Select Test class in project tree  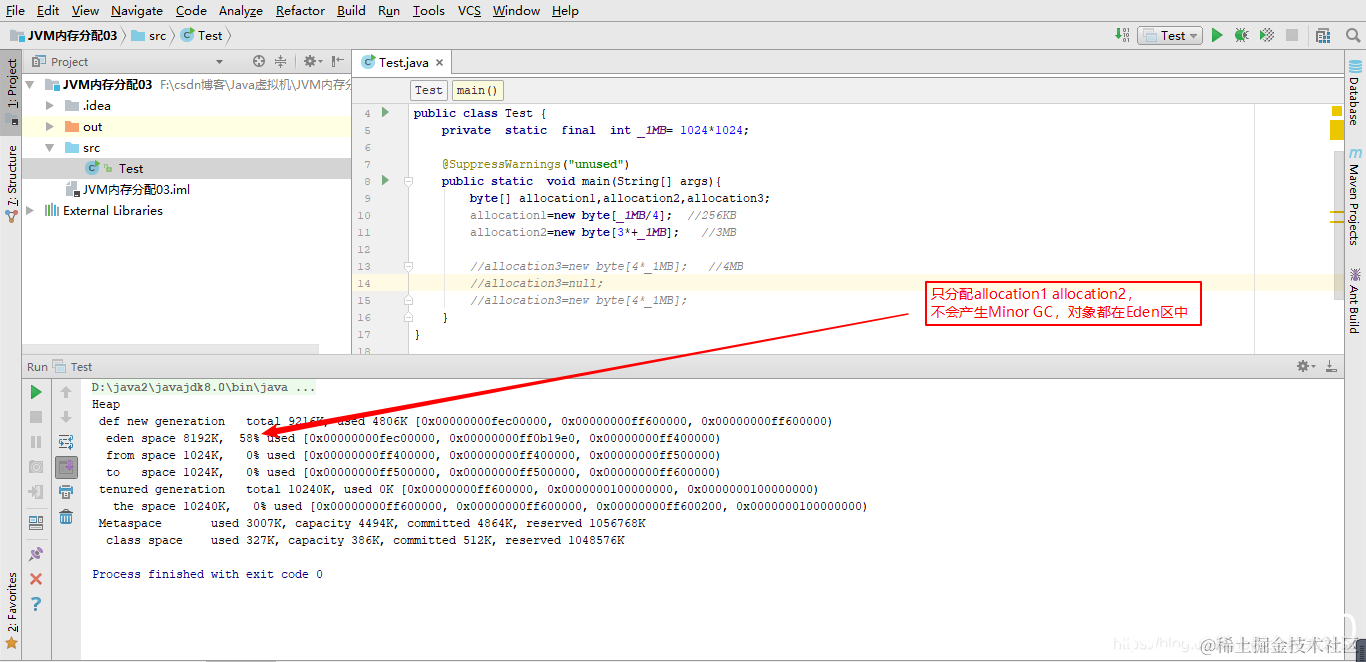point(131,169)
